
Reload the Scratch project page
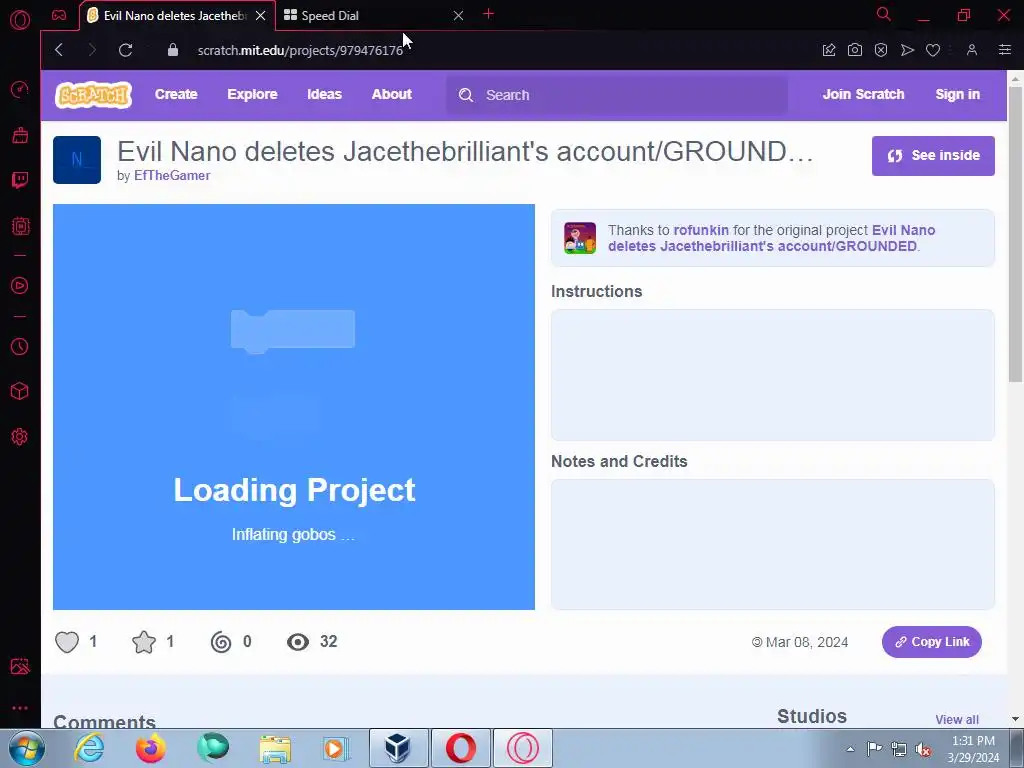pyautogui.click(x=125, y=50)
